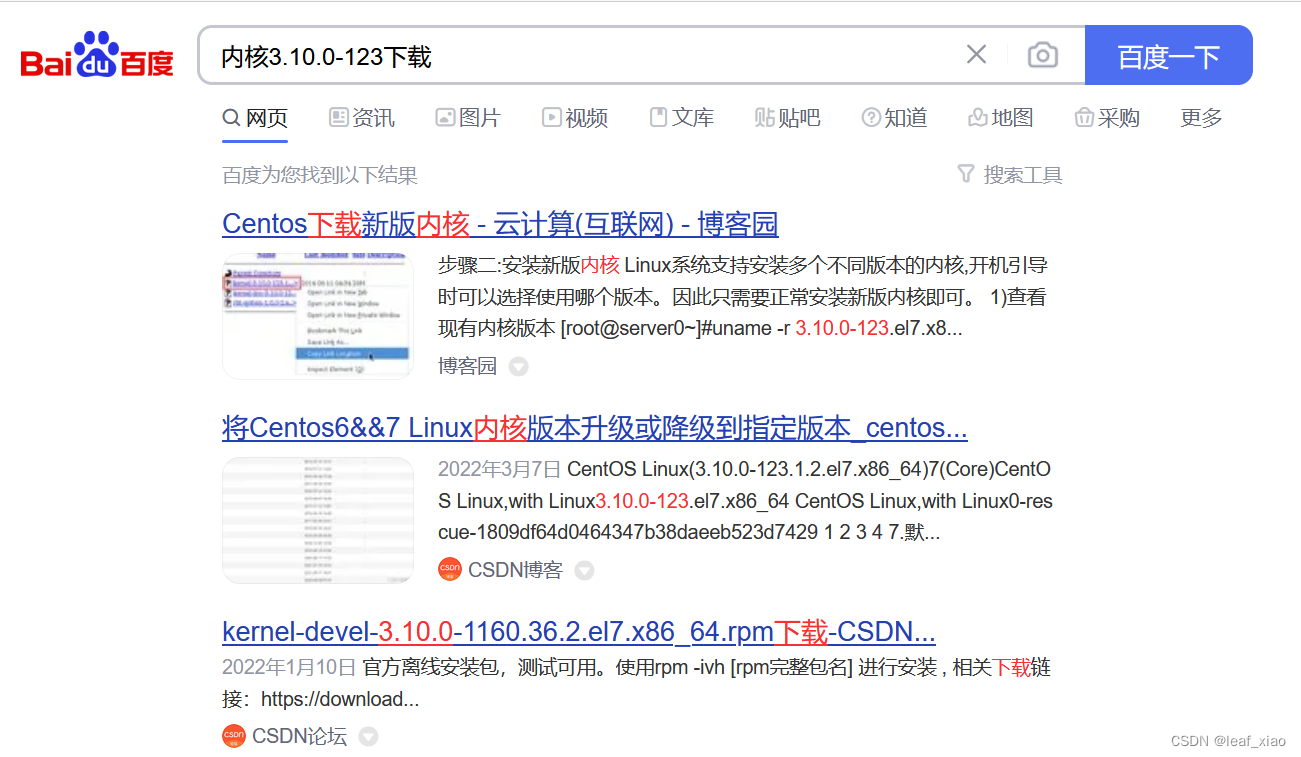The height and width of the screenshot is (757, 1301).
Task: Click the 百度为您找到以下结果 text
Action: (320, 176)
